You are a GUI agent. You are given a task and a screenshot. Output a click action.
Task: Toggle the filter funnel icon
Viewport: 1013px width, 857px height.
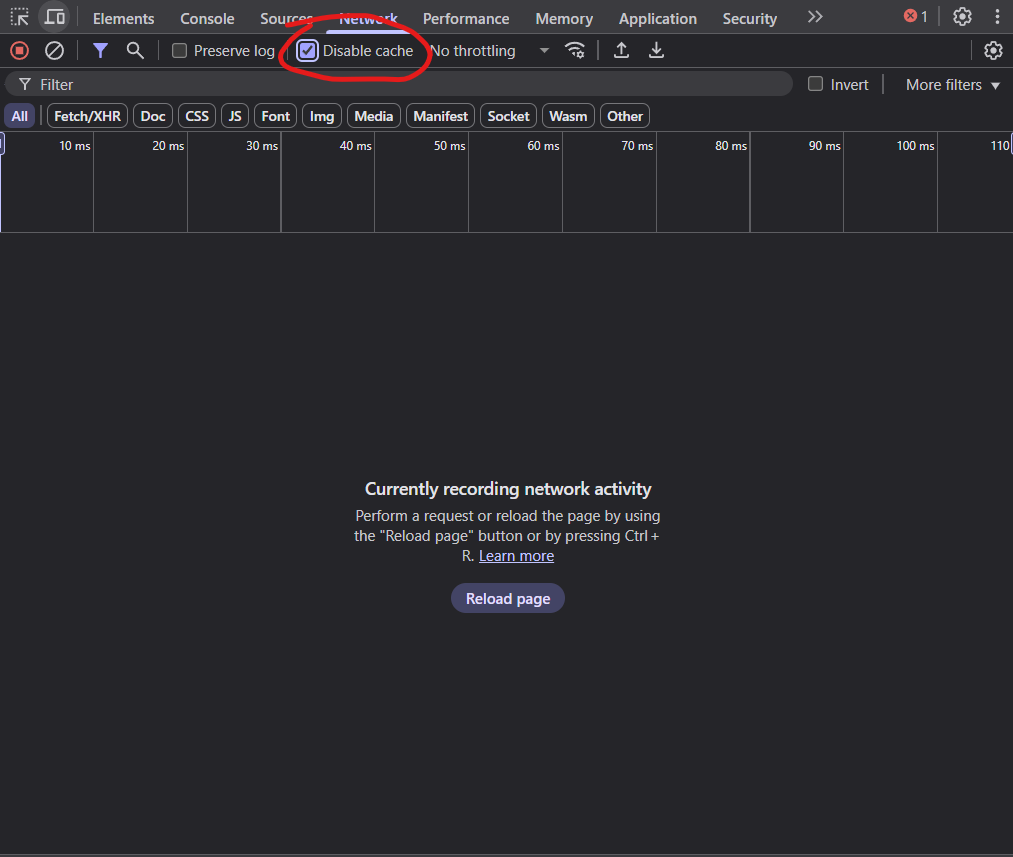tap(100, 50)
